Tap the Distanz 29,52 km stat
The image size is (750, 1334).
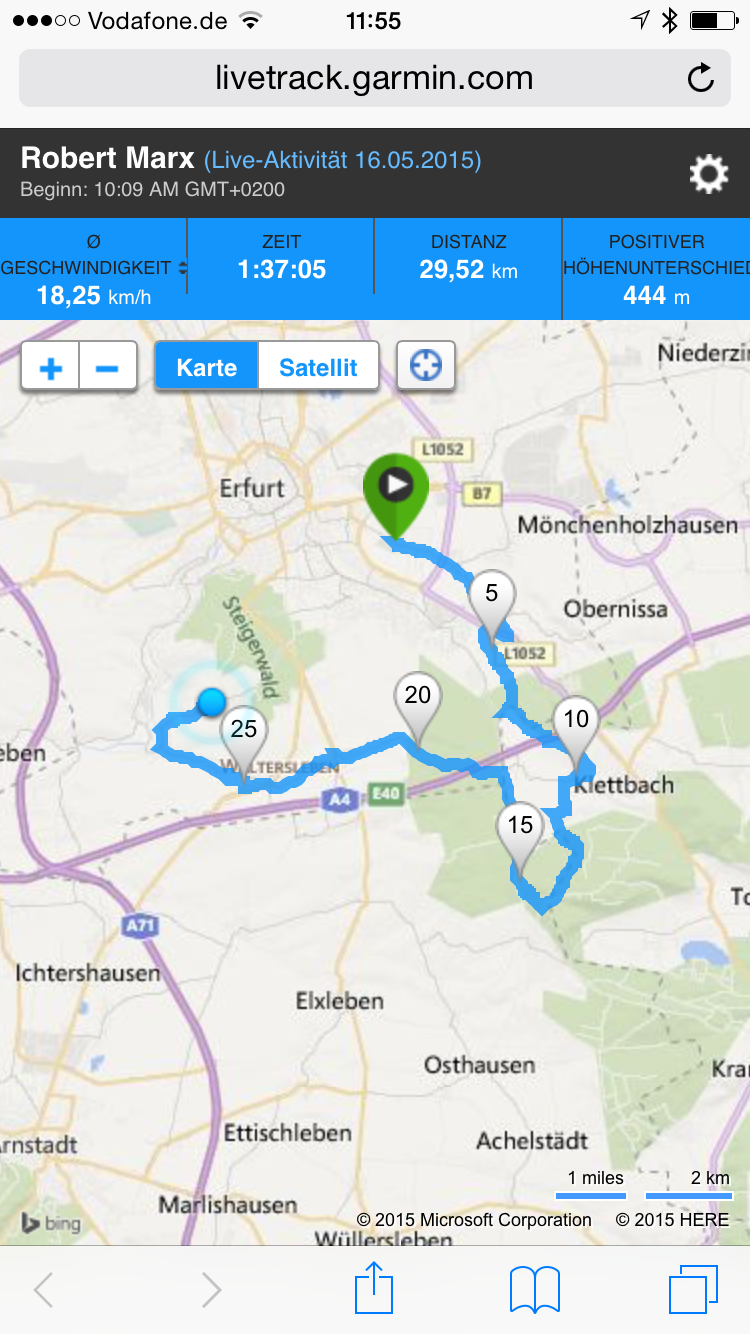coord(468,257)
